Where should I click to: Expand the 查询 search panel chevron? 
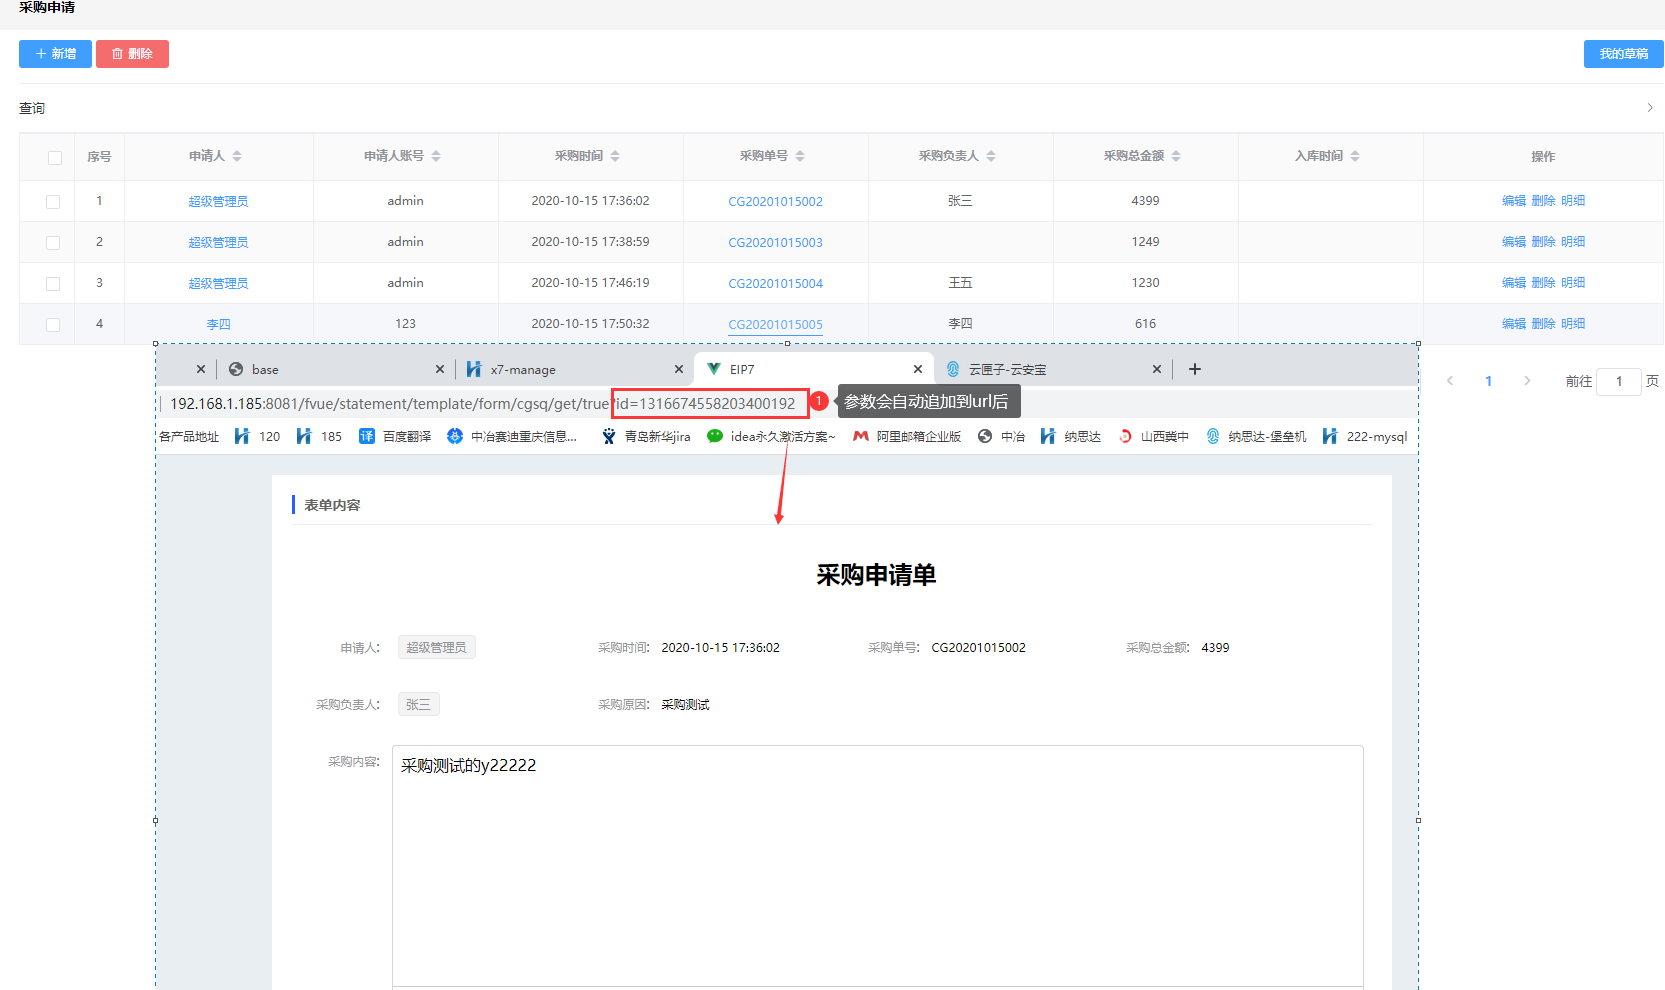click(x=1649, y=108)
